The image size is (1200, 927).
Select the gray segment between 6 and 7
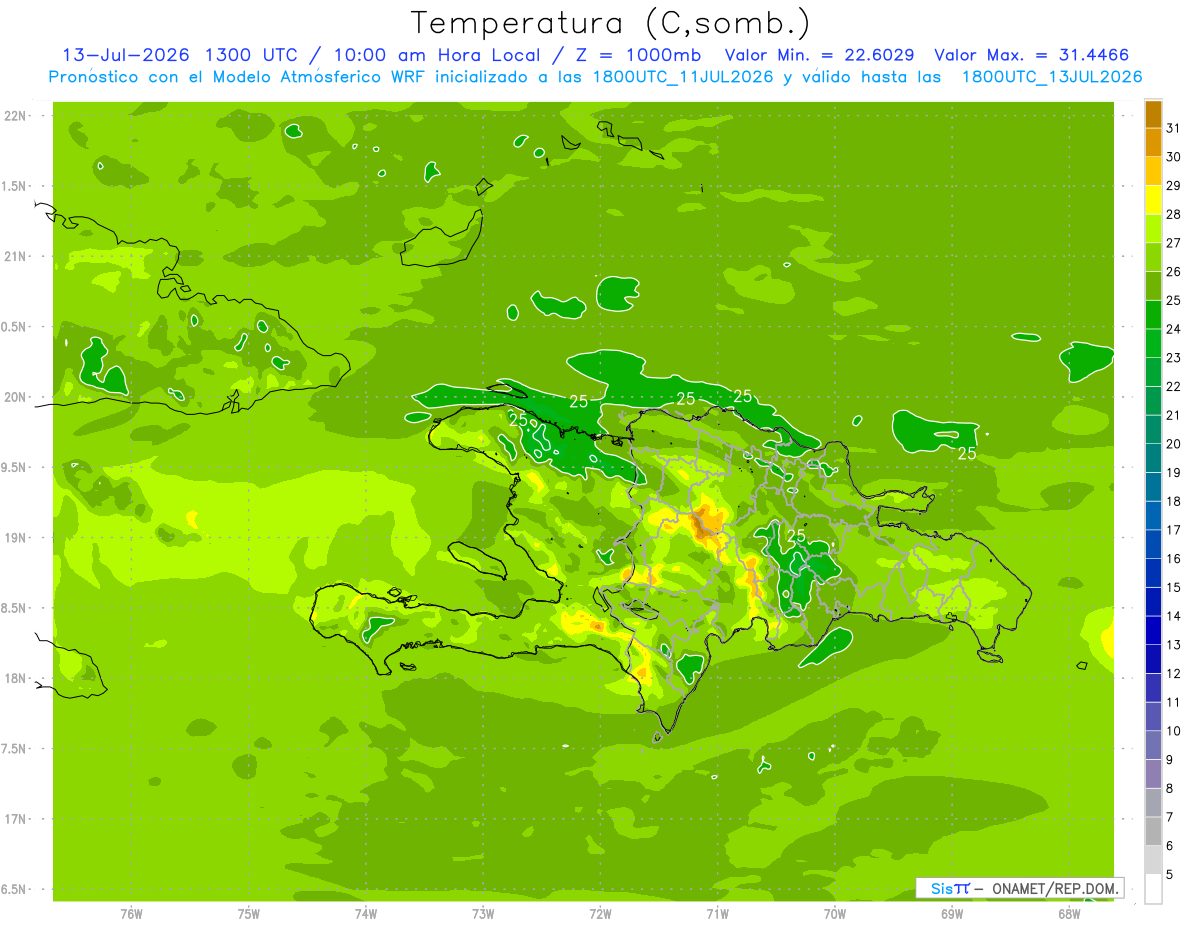pos(1153,831)
